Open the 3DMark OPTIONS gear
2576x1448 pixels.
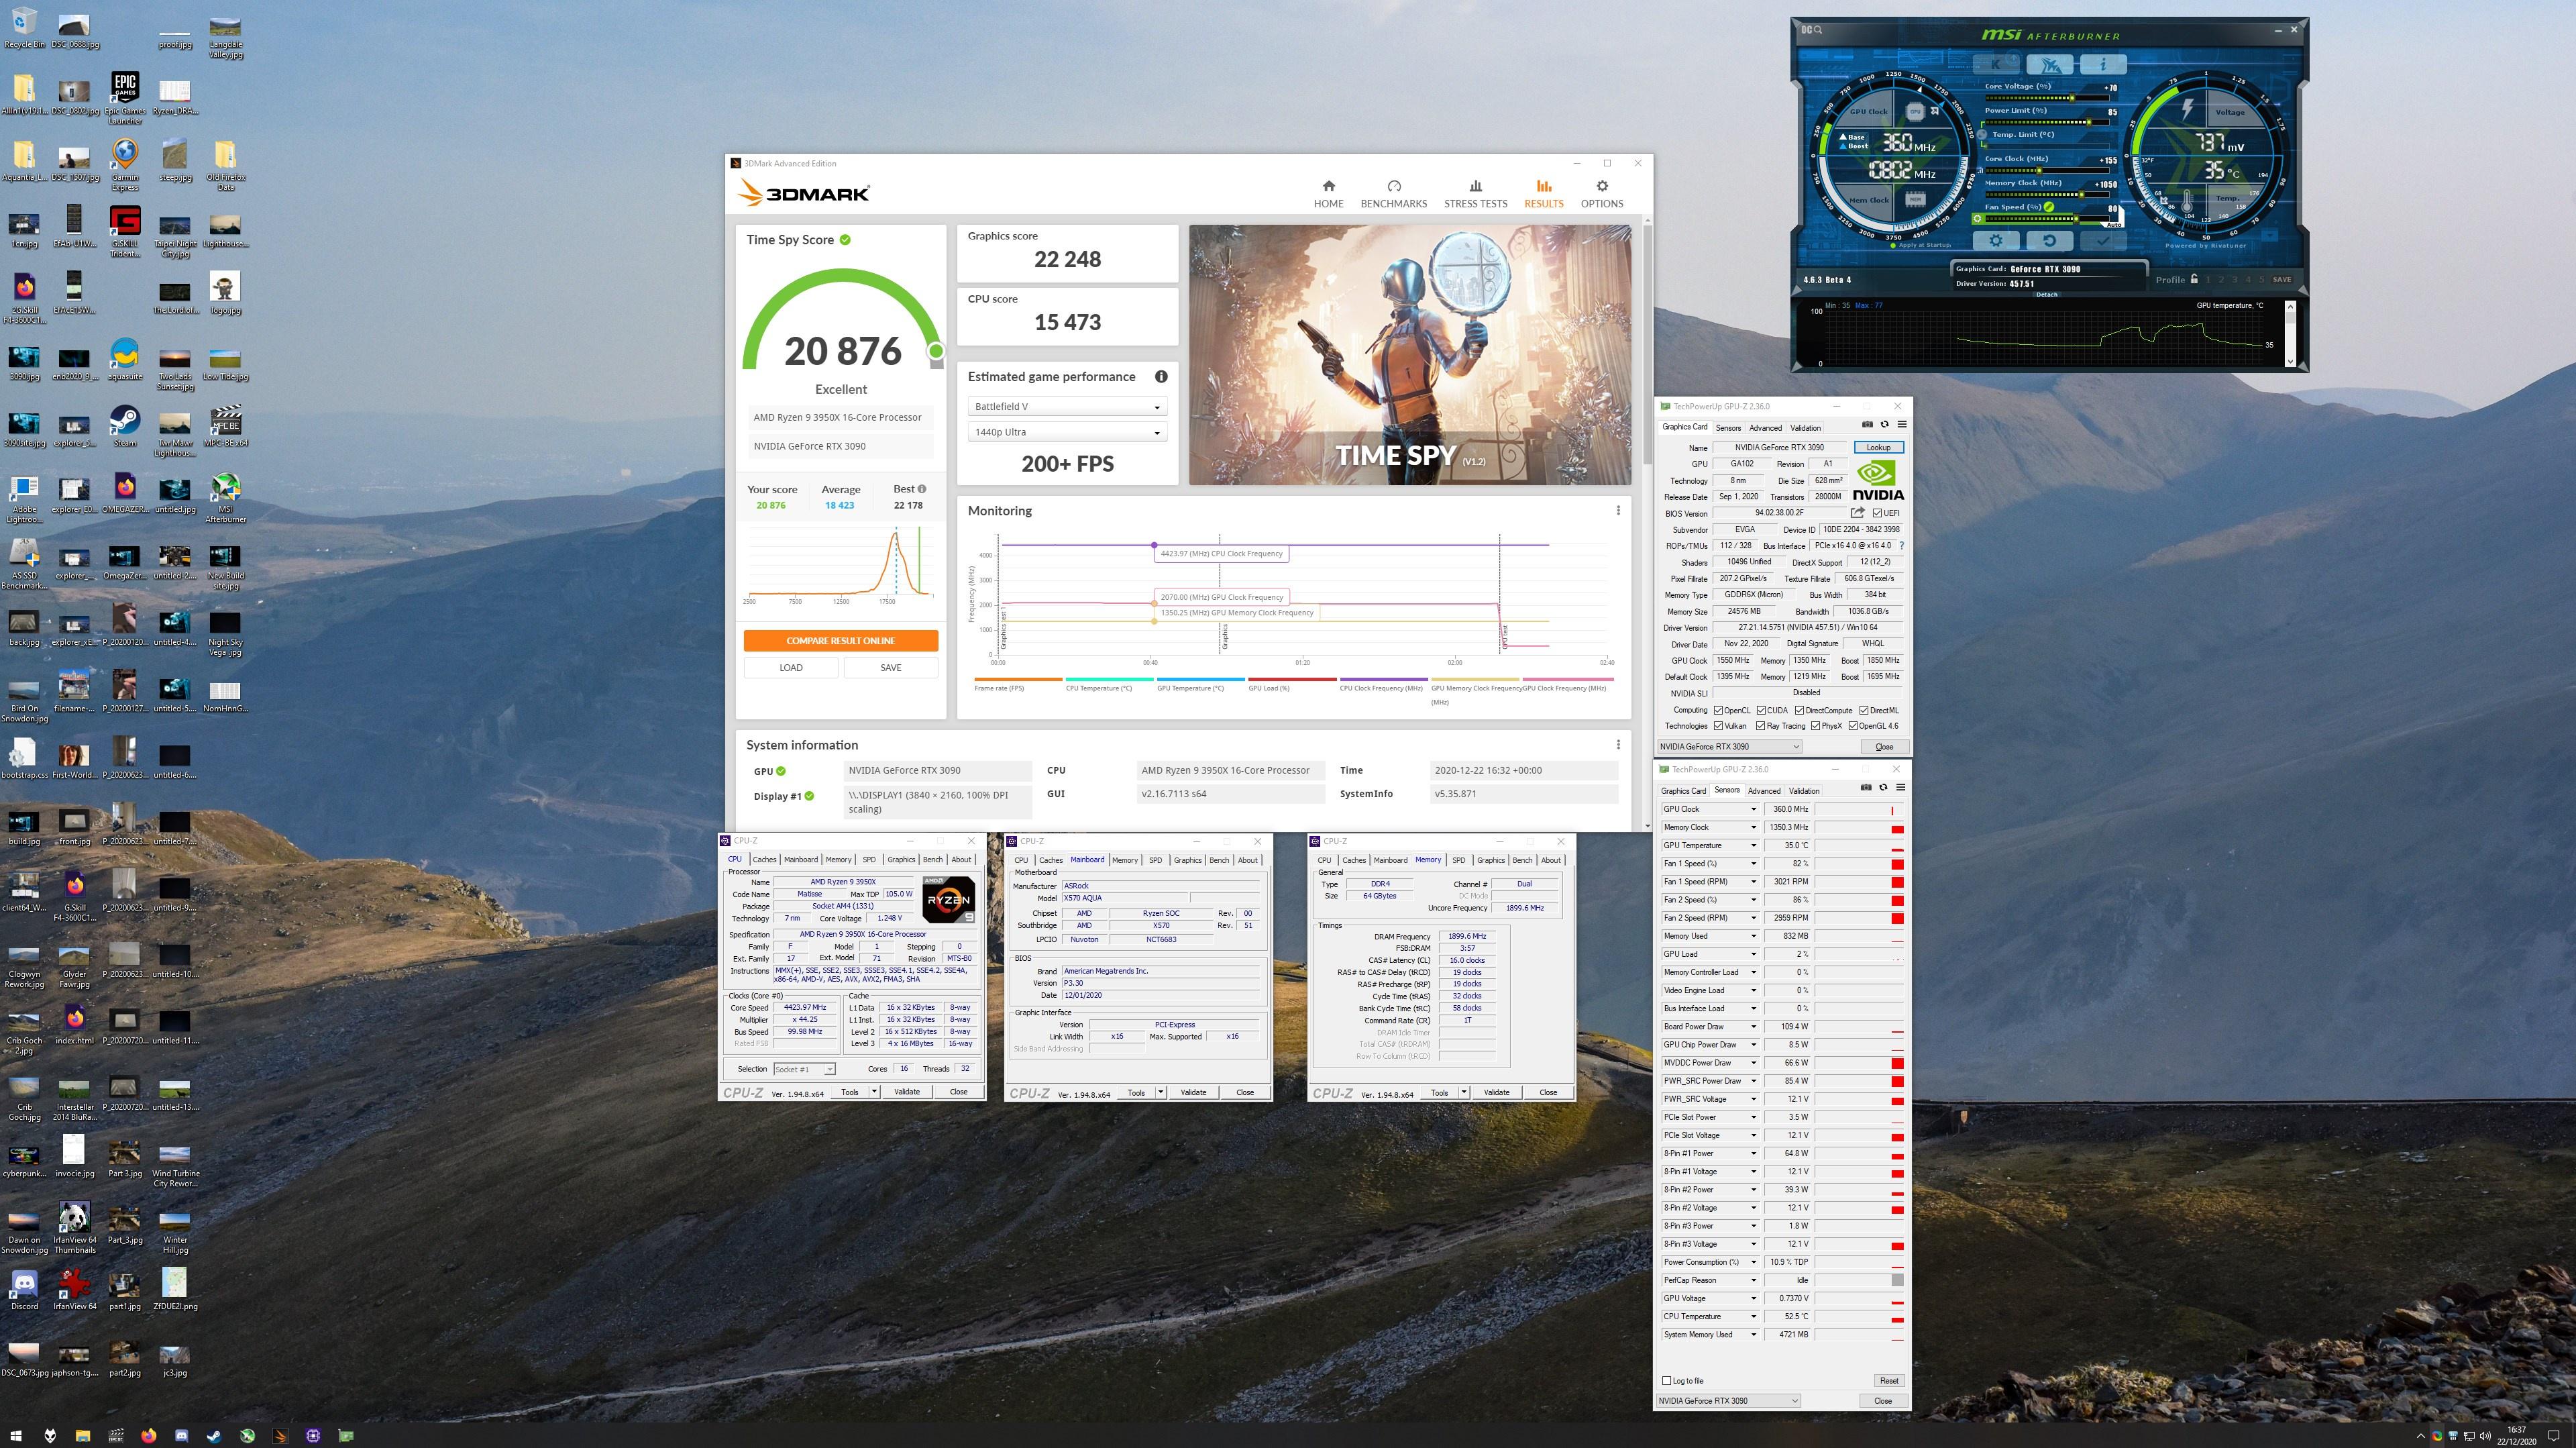(x=1601, y=194)
